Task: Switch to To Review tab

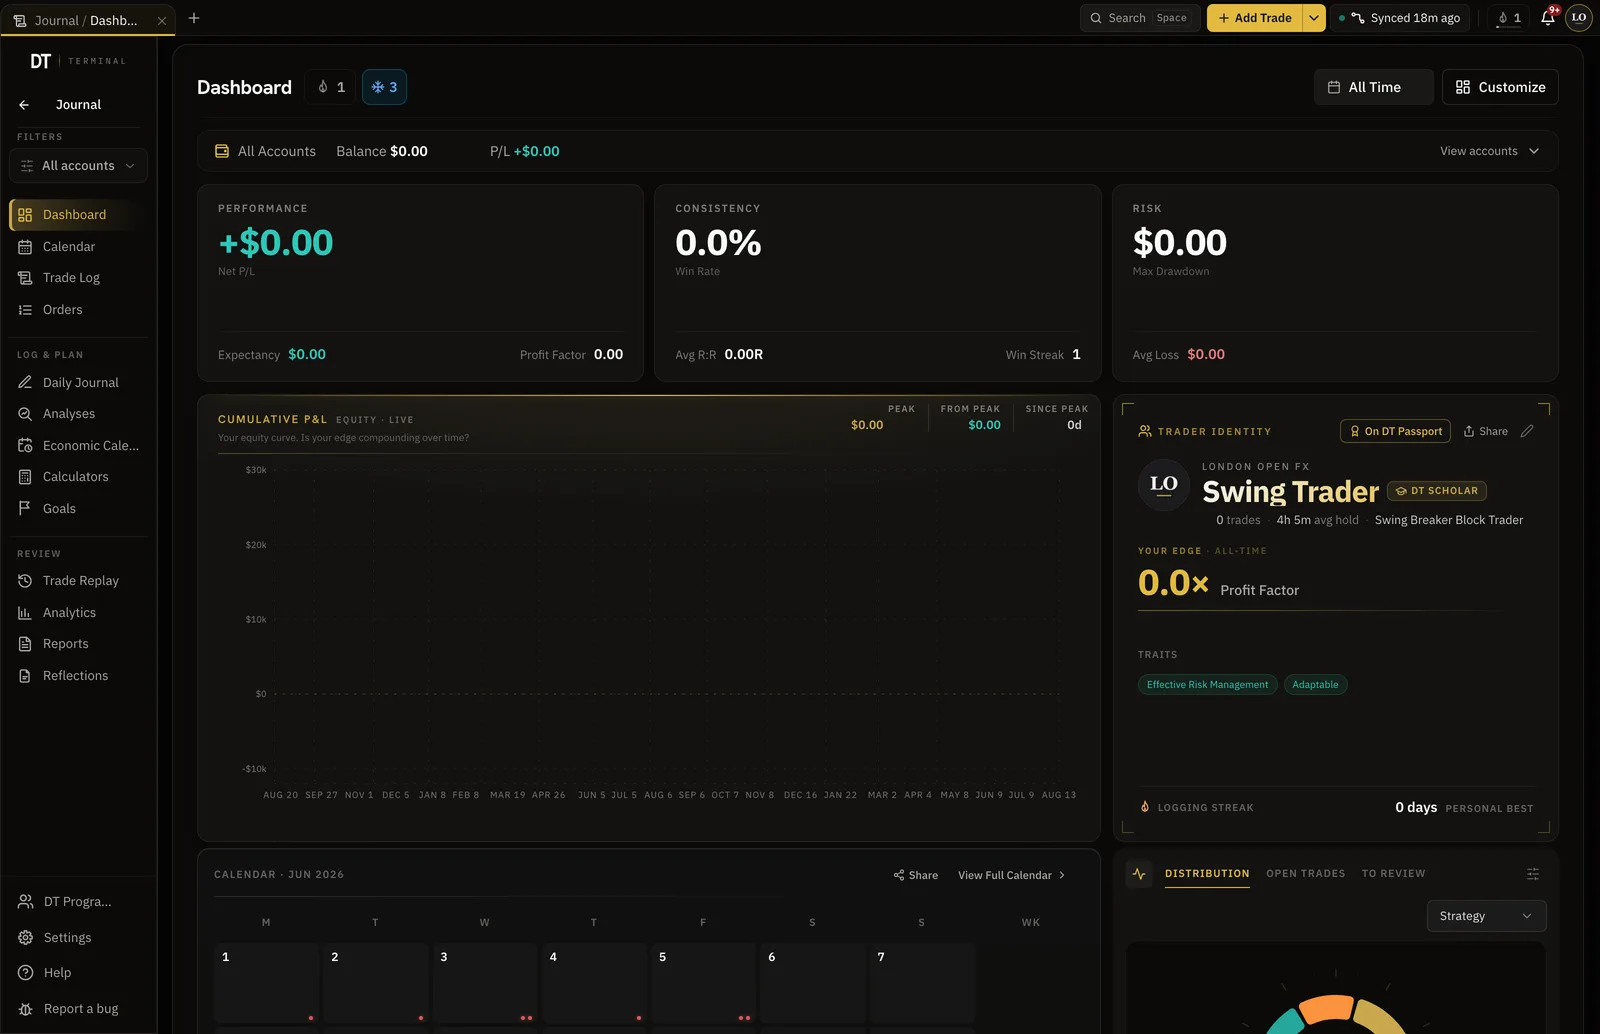Action: click(1393, 874)
